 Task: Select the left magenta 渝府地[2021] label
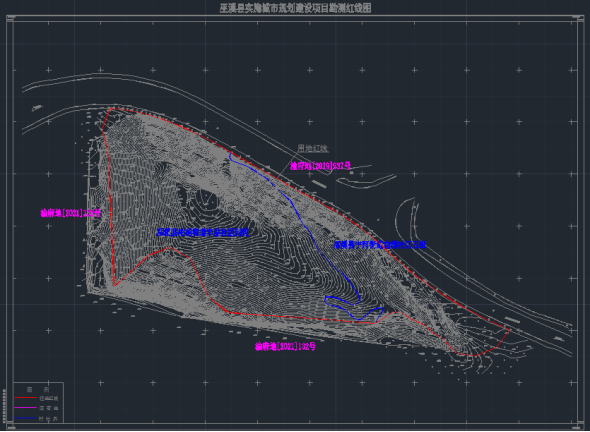coord(71,213)
